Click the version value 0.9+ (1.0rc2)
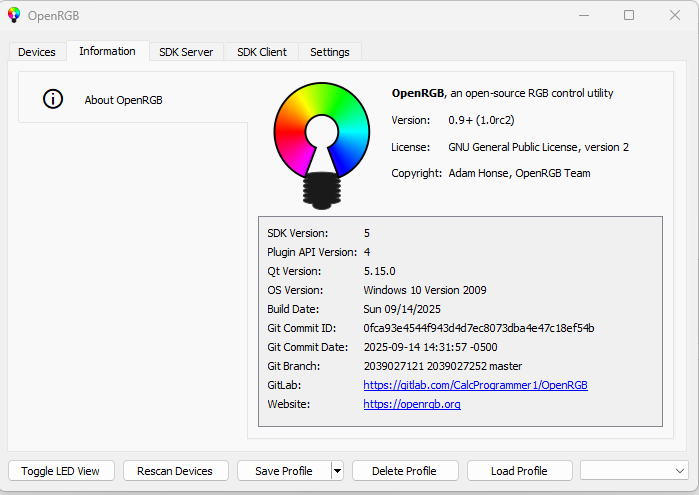 click(481, 120)
